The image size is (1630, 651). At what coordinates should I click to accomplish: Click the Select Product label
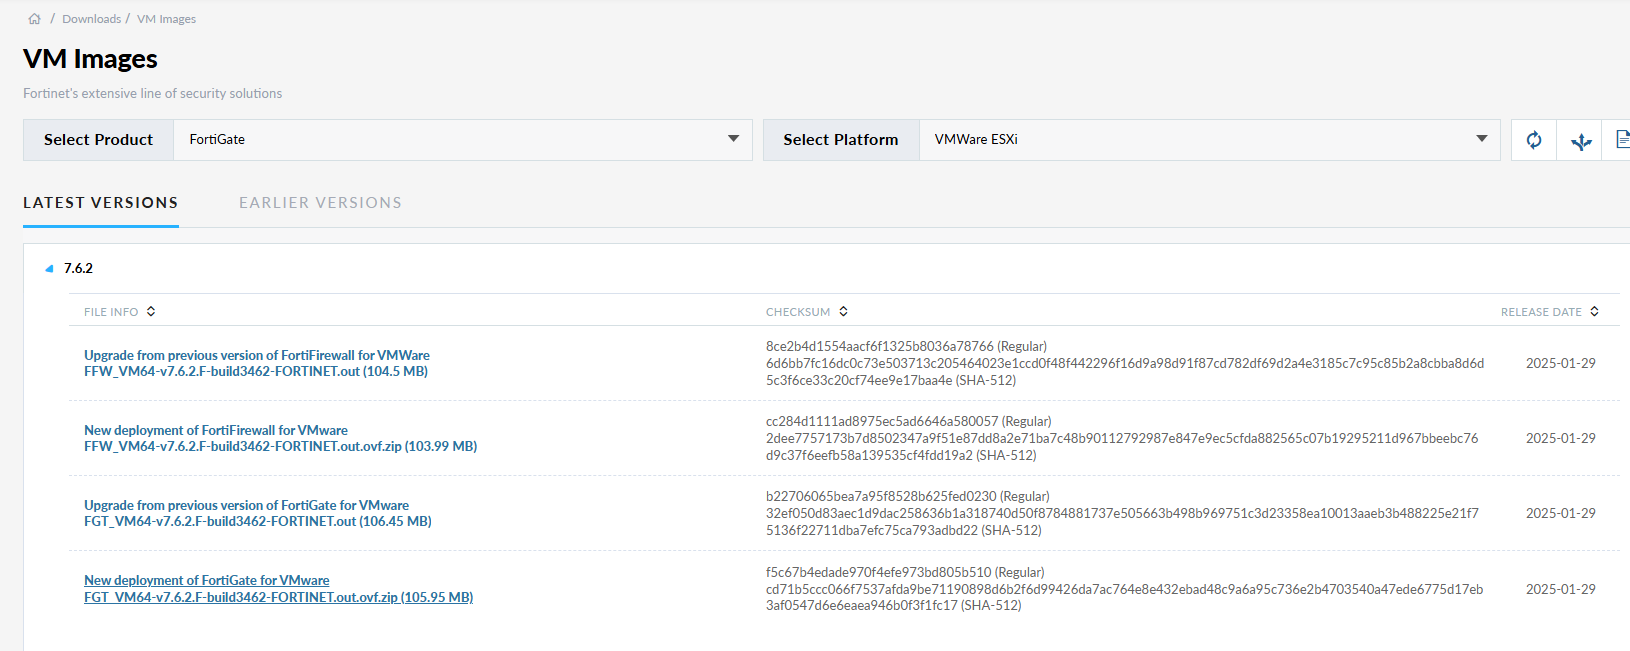(98, 140)
